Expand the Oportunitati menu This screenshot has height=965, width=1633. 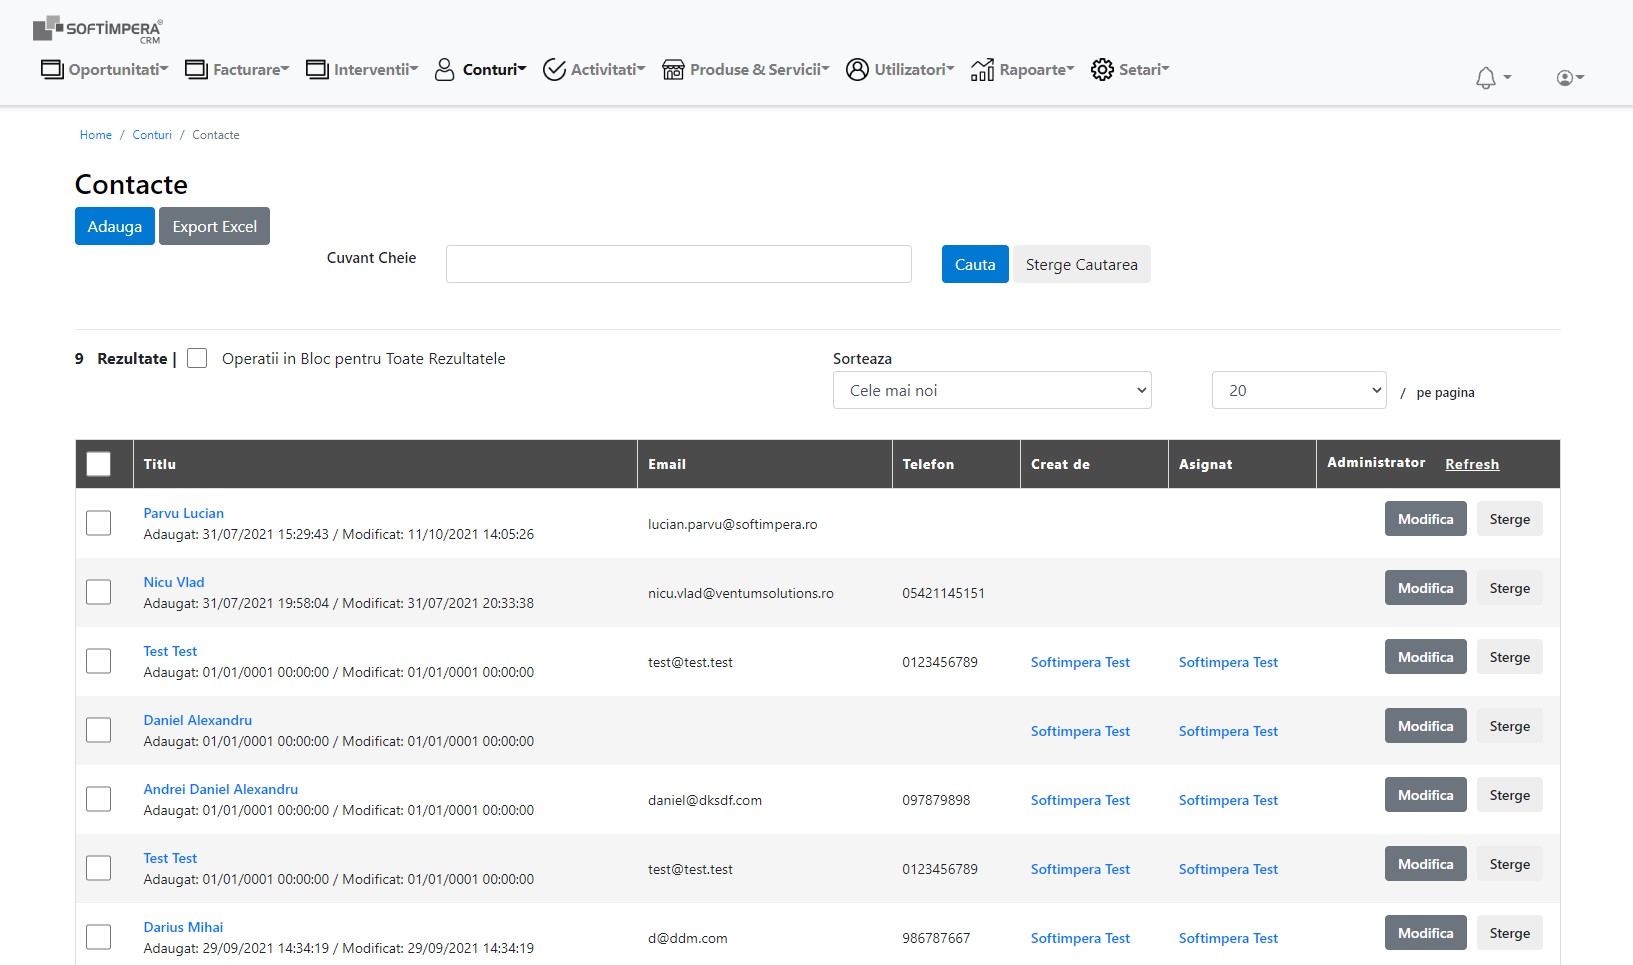(x=105, y=69)
